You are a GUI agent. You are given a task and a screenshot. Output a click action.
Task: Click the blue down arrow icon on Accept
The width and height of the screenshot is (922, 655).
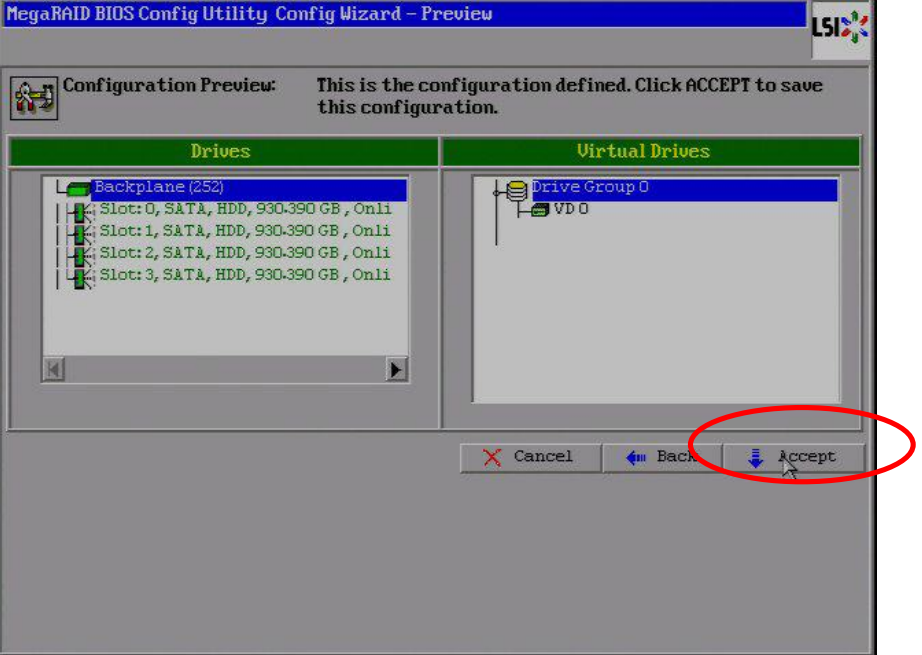[756, 457]
